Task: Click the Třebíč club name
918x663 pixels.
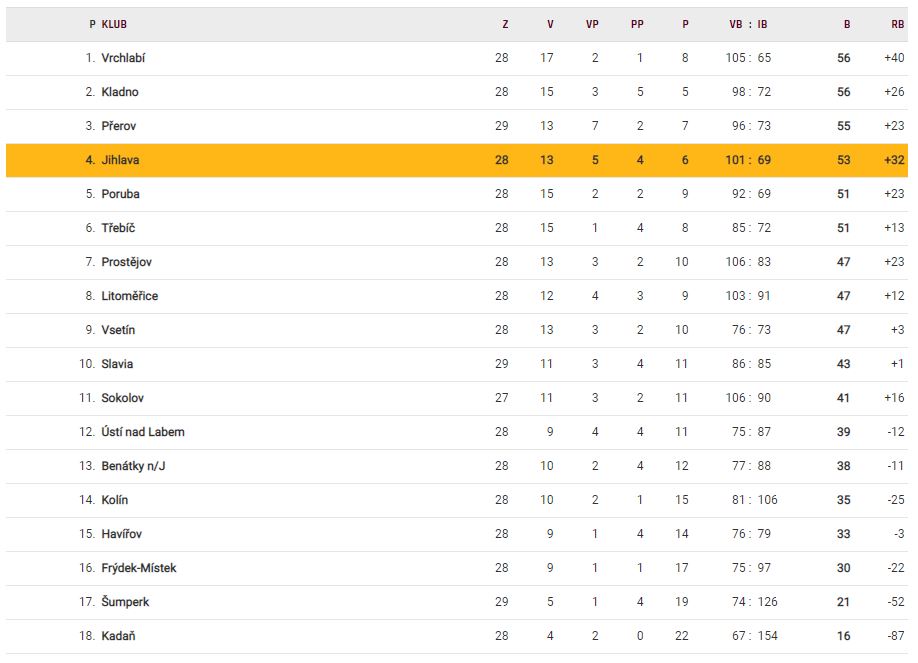Action: tap(119, 228)
